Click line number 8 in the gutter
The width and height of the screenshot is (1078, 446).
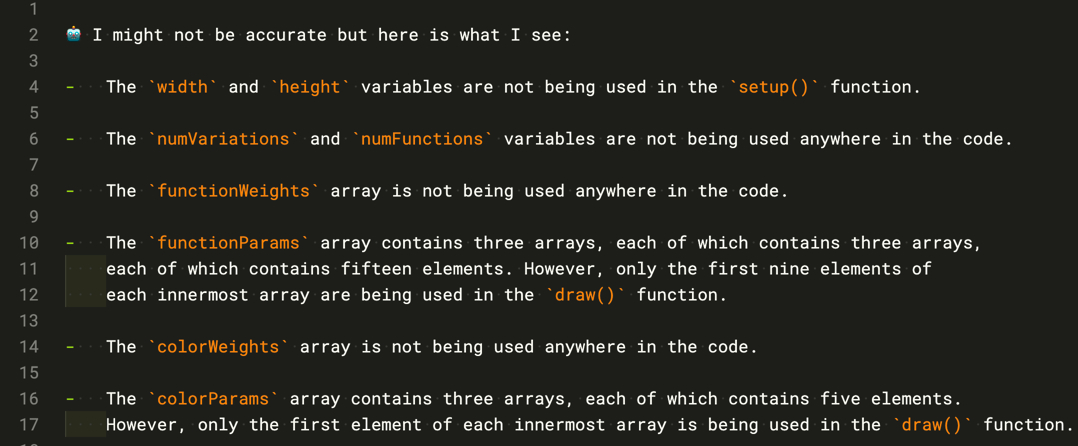click(33, 191)
